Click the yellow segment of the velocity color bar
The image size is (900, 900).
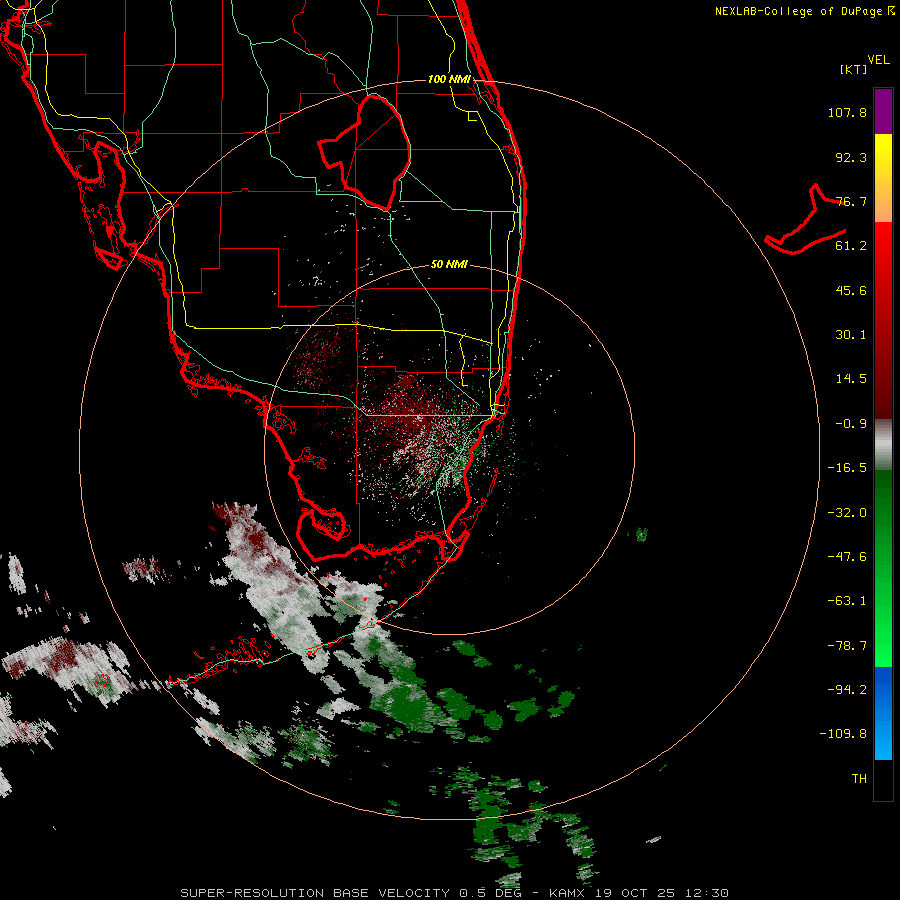[883, 156]
